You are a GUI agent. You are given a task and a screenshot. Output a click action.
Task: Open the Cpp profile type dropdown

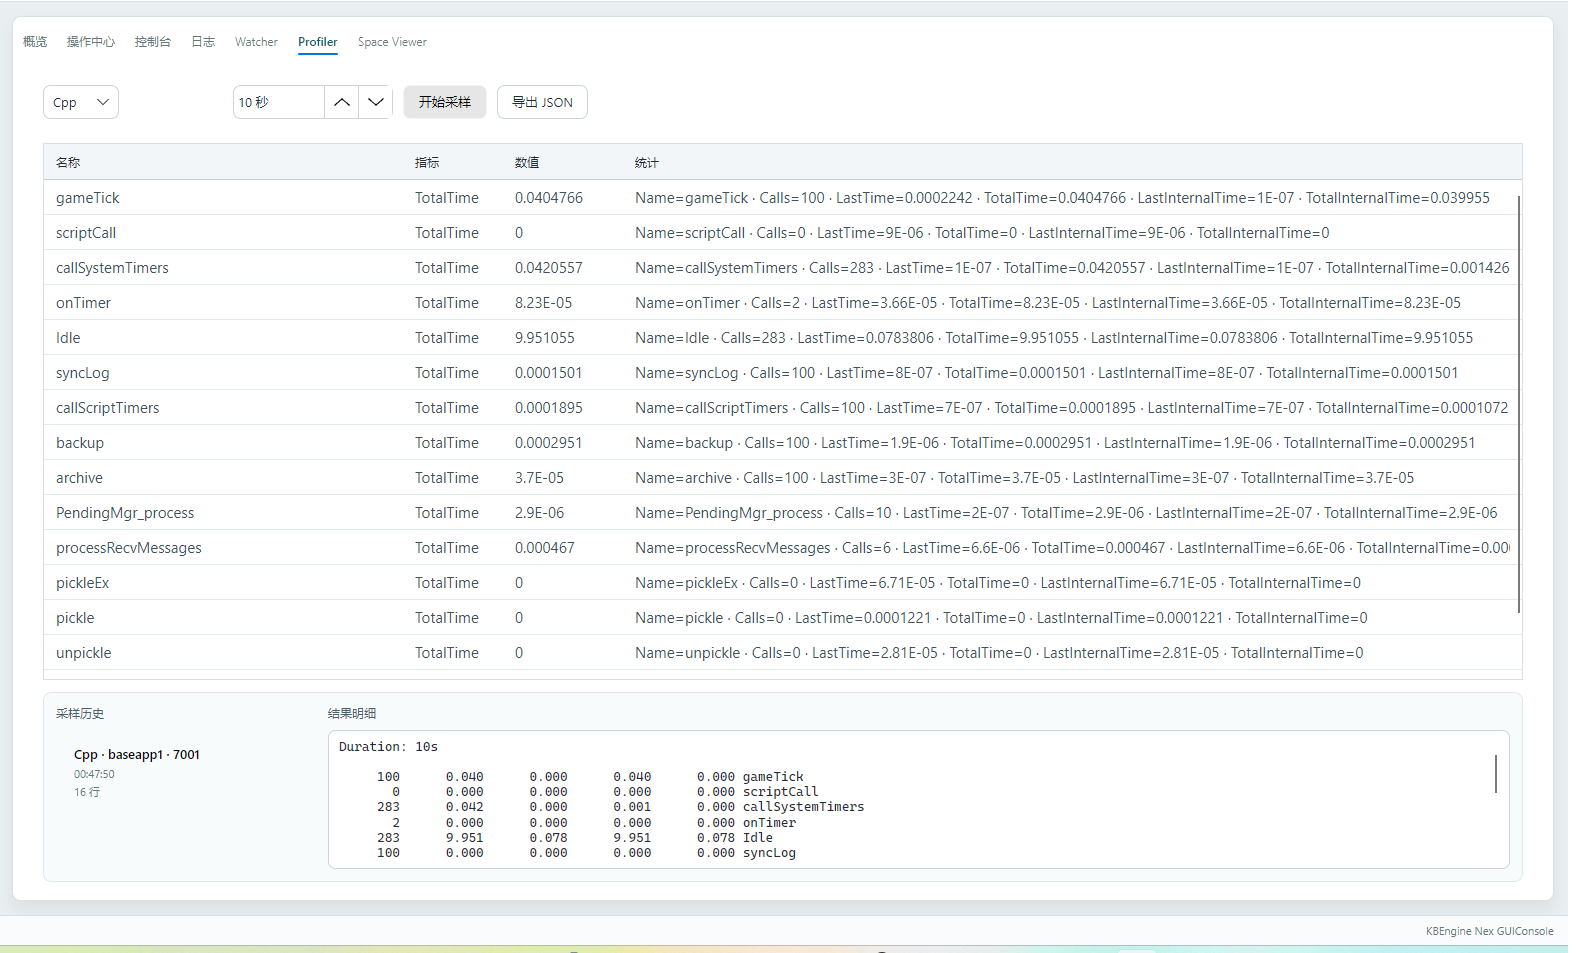coord(81,102)
